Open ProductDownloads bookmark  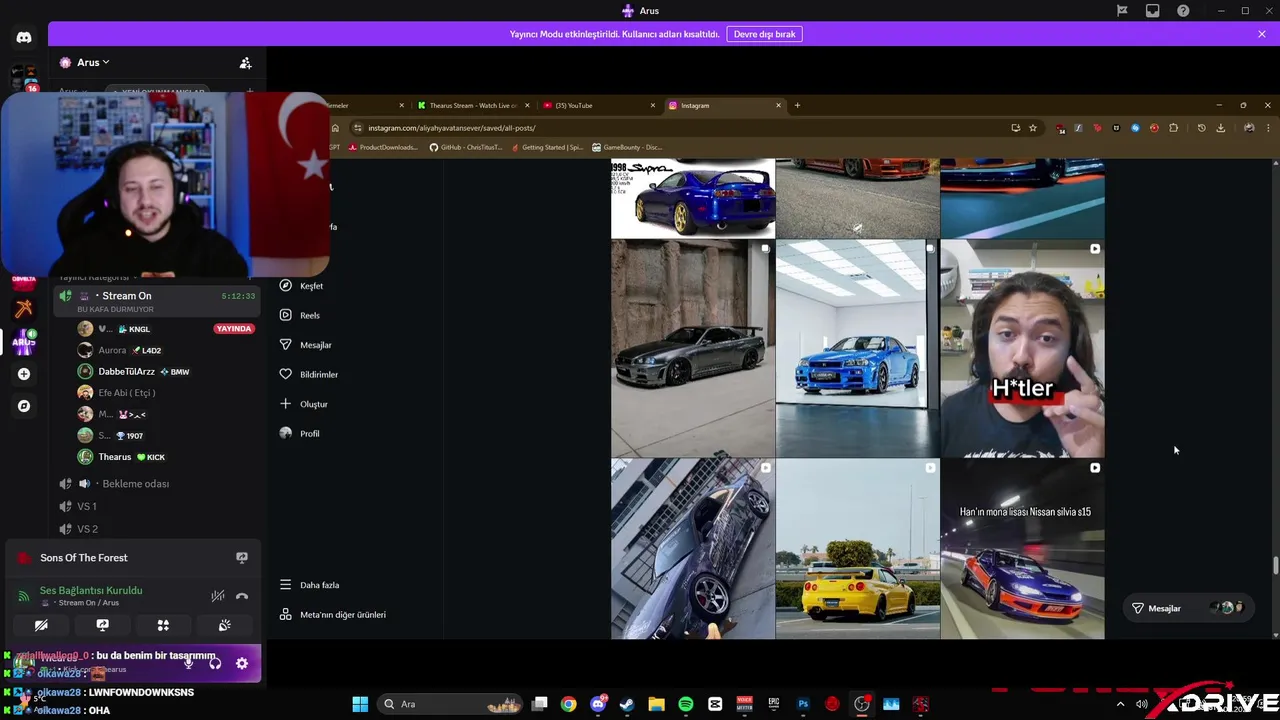(383, 147)
